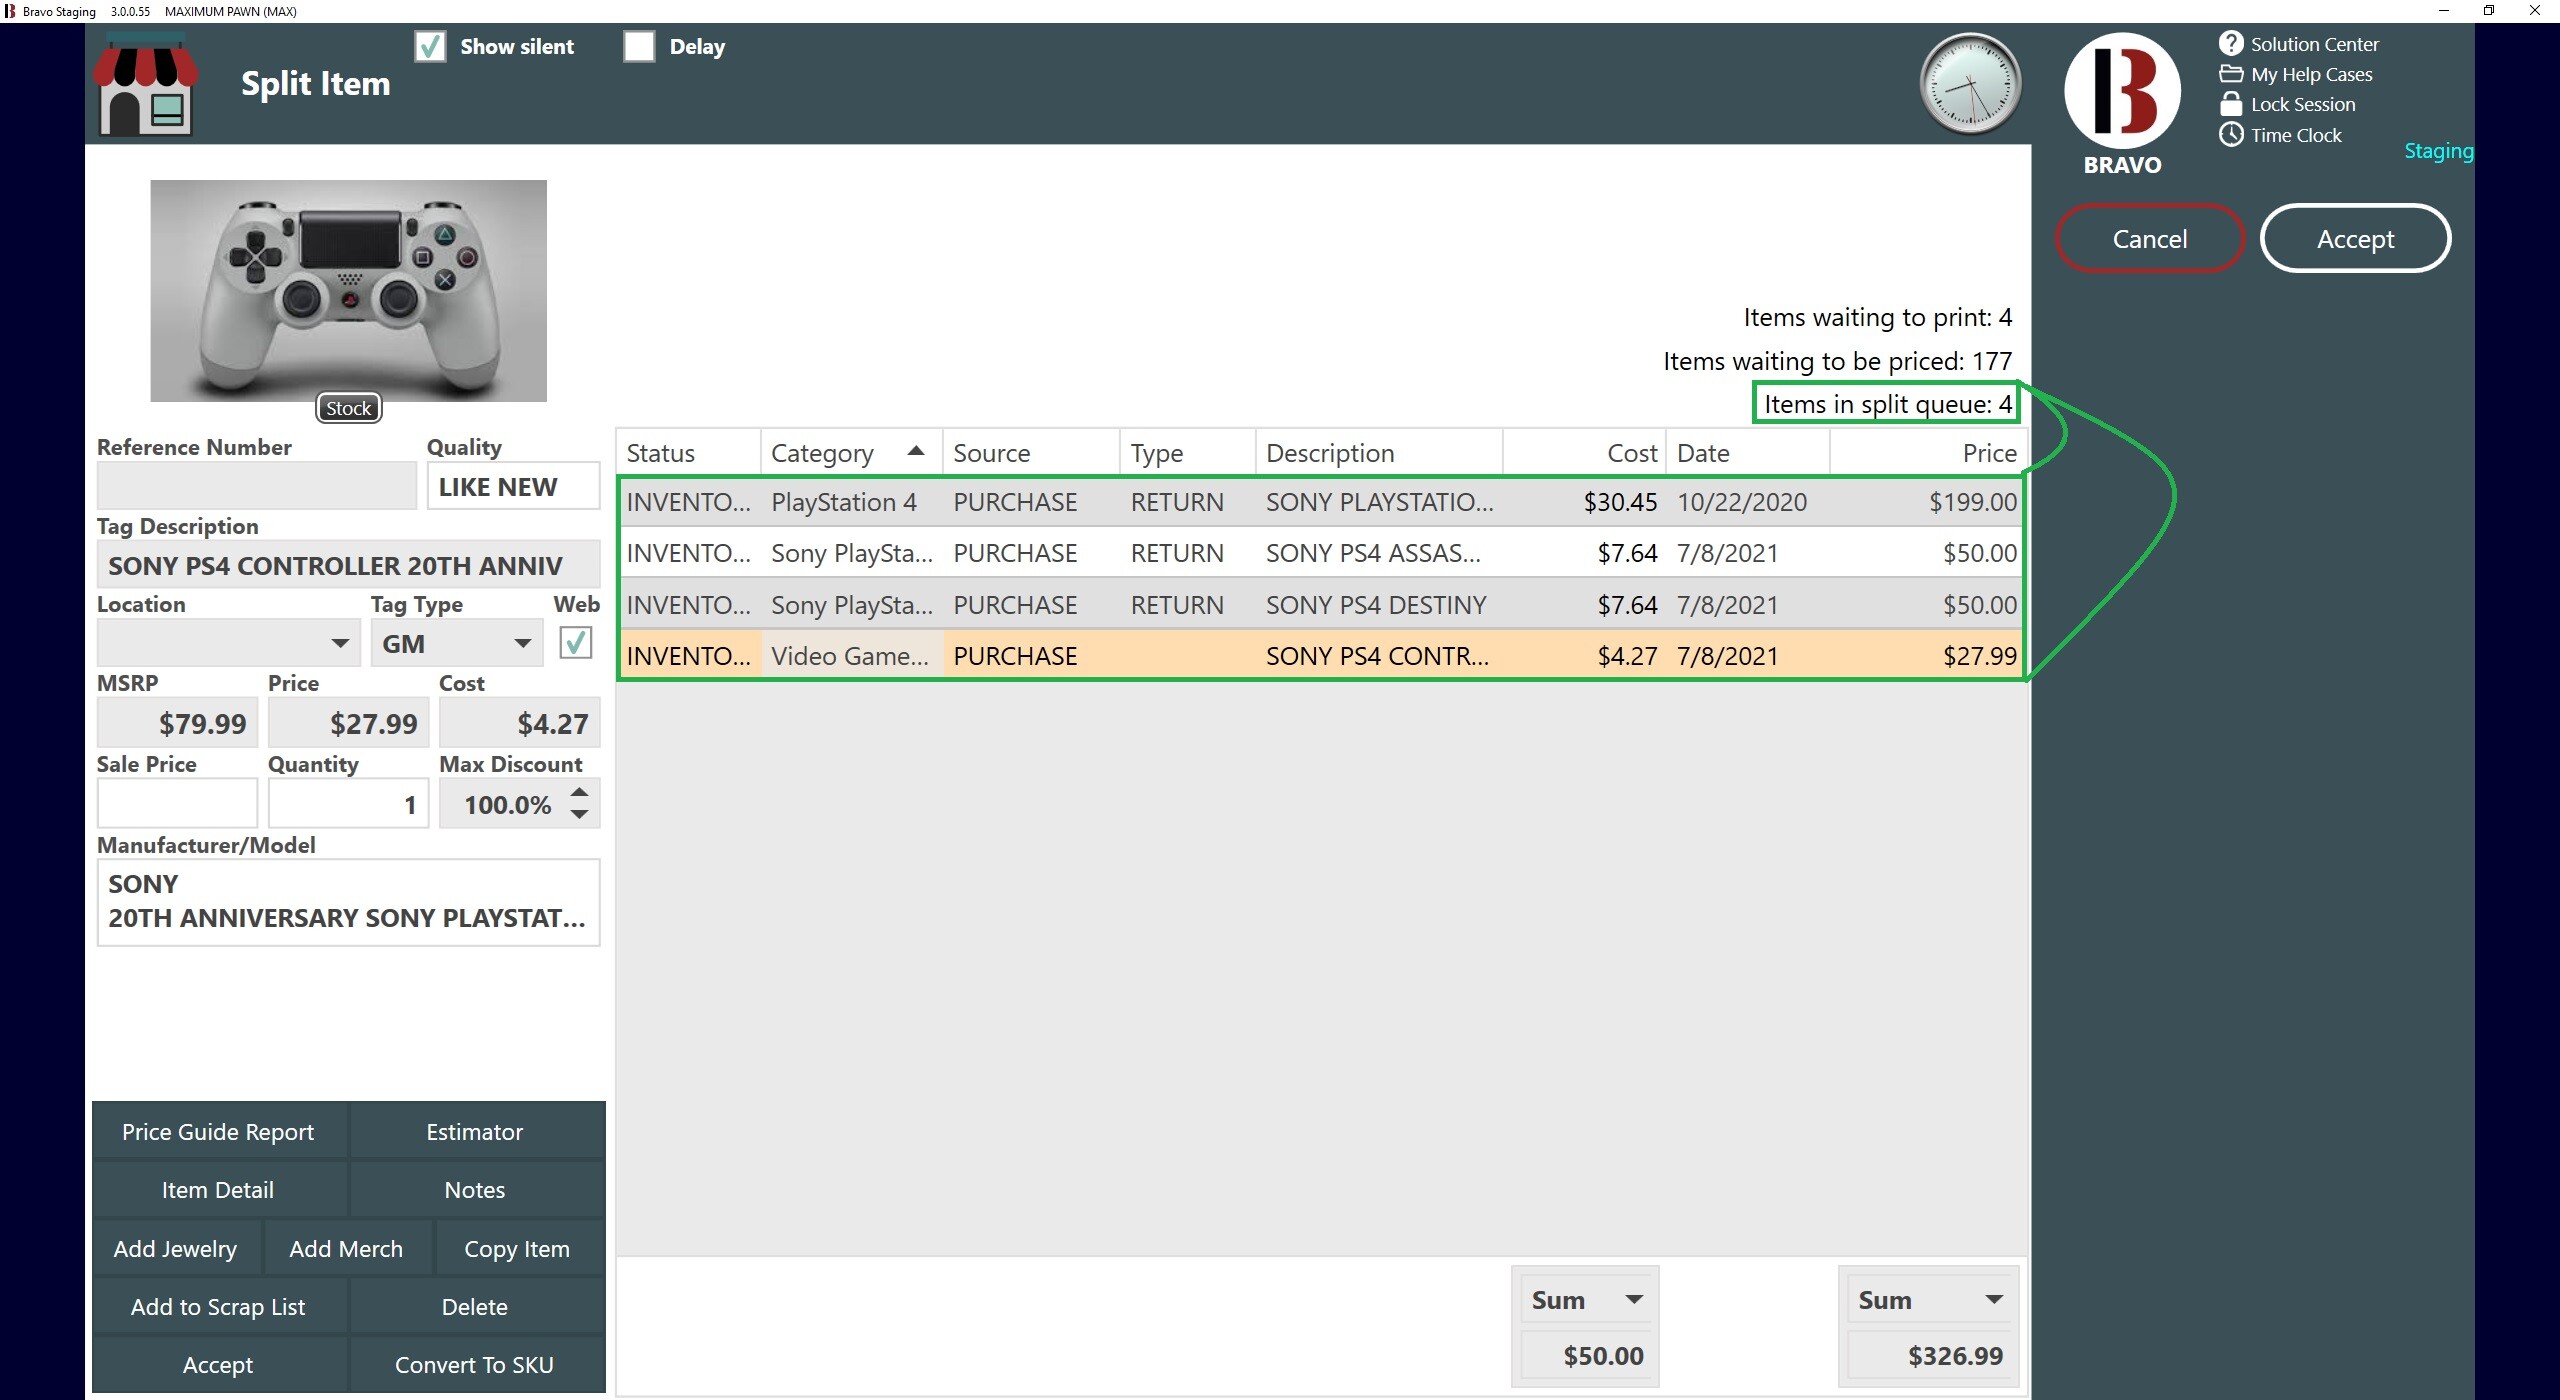
Task: Click the Lock Session padlock icon
Action: click(x=2231, y=104)
